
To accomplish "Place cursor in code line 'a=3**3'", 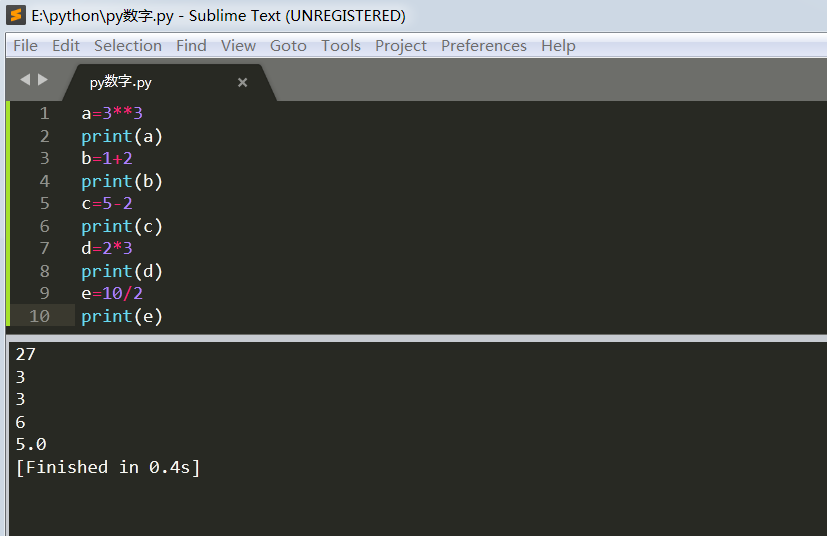I will click(112, 113).
